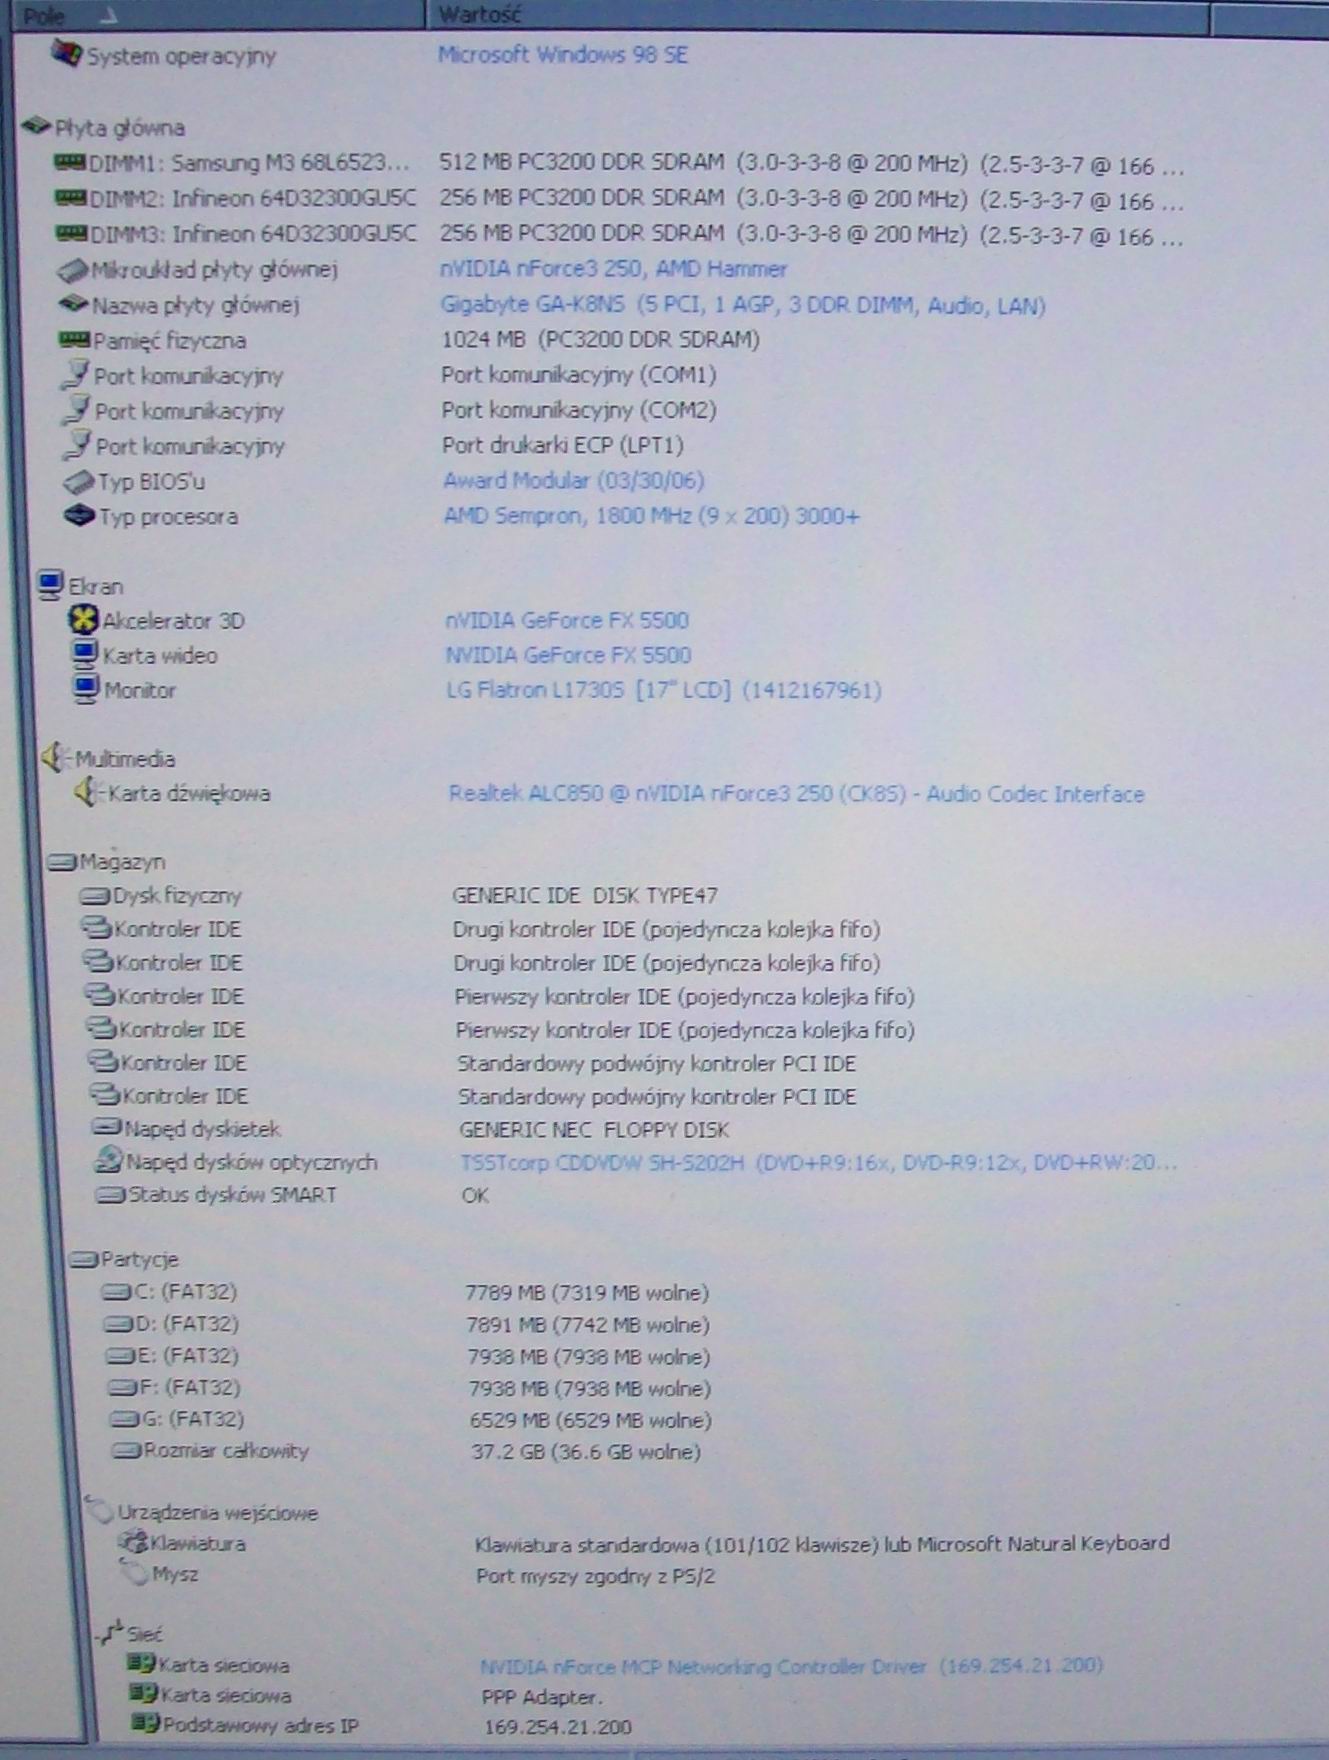The height and width of the screenshot is (1760, 1329).
Task: Click the COM1 port connector icon
Action: pos(75,375)
